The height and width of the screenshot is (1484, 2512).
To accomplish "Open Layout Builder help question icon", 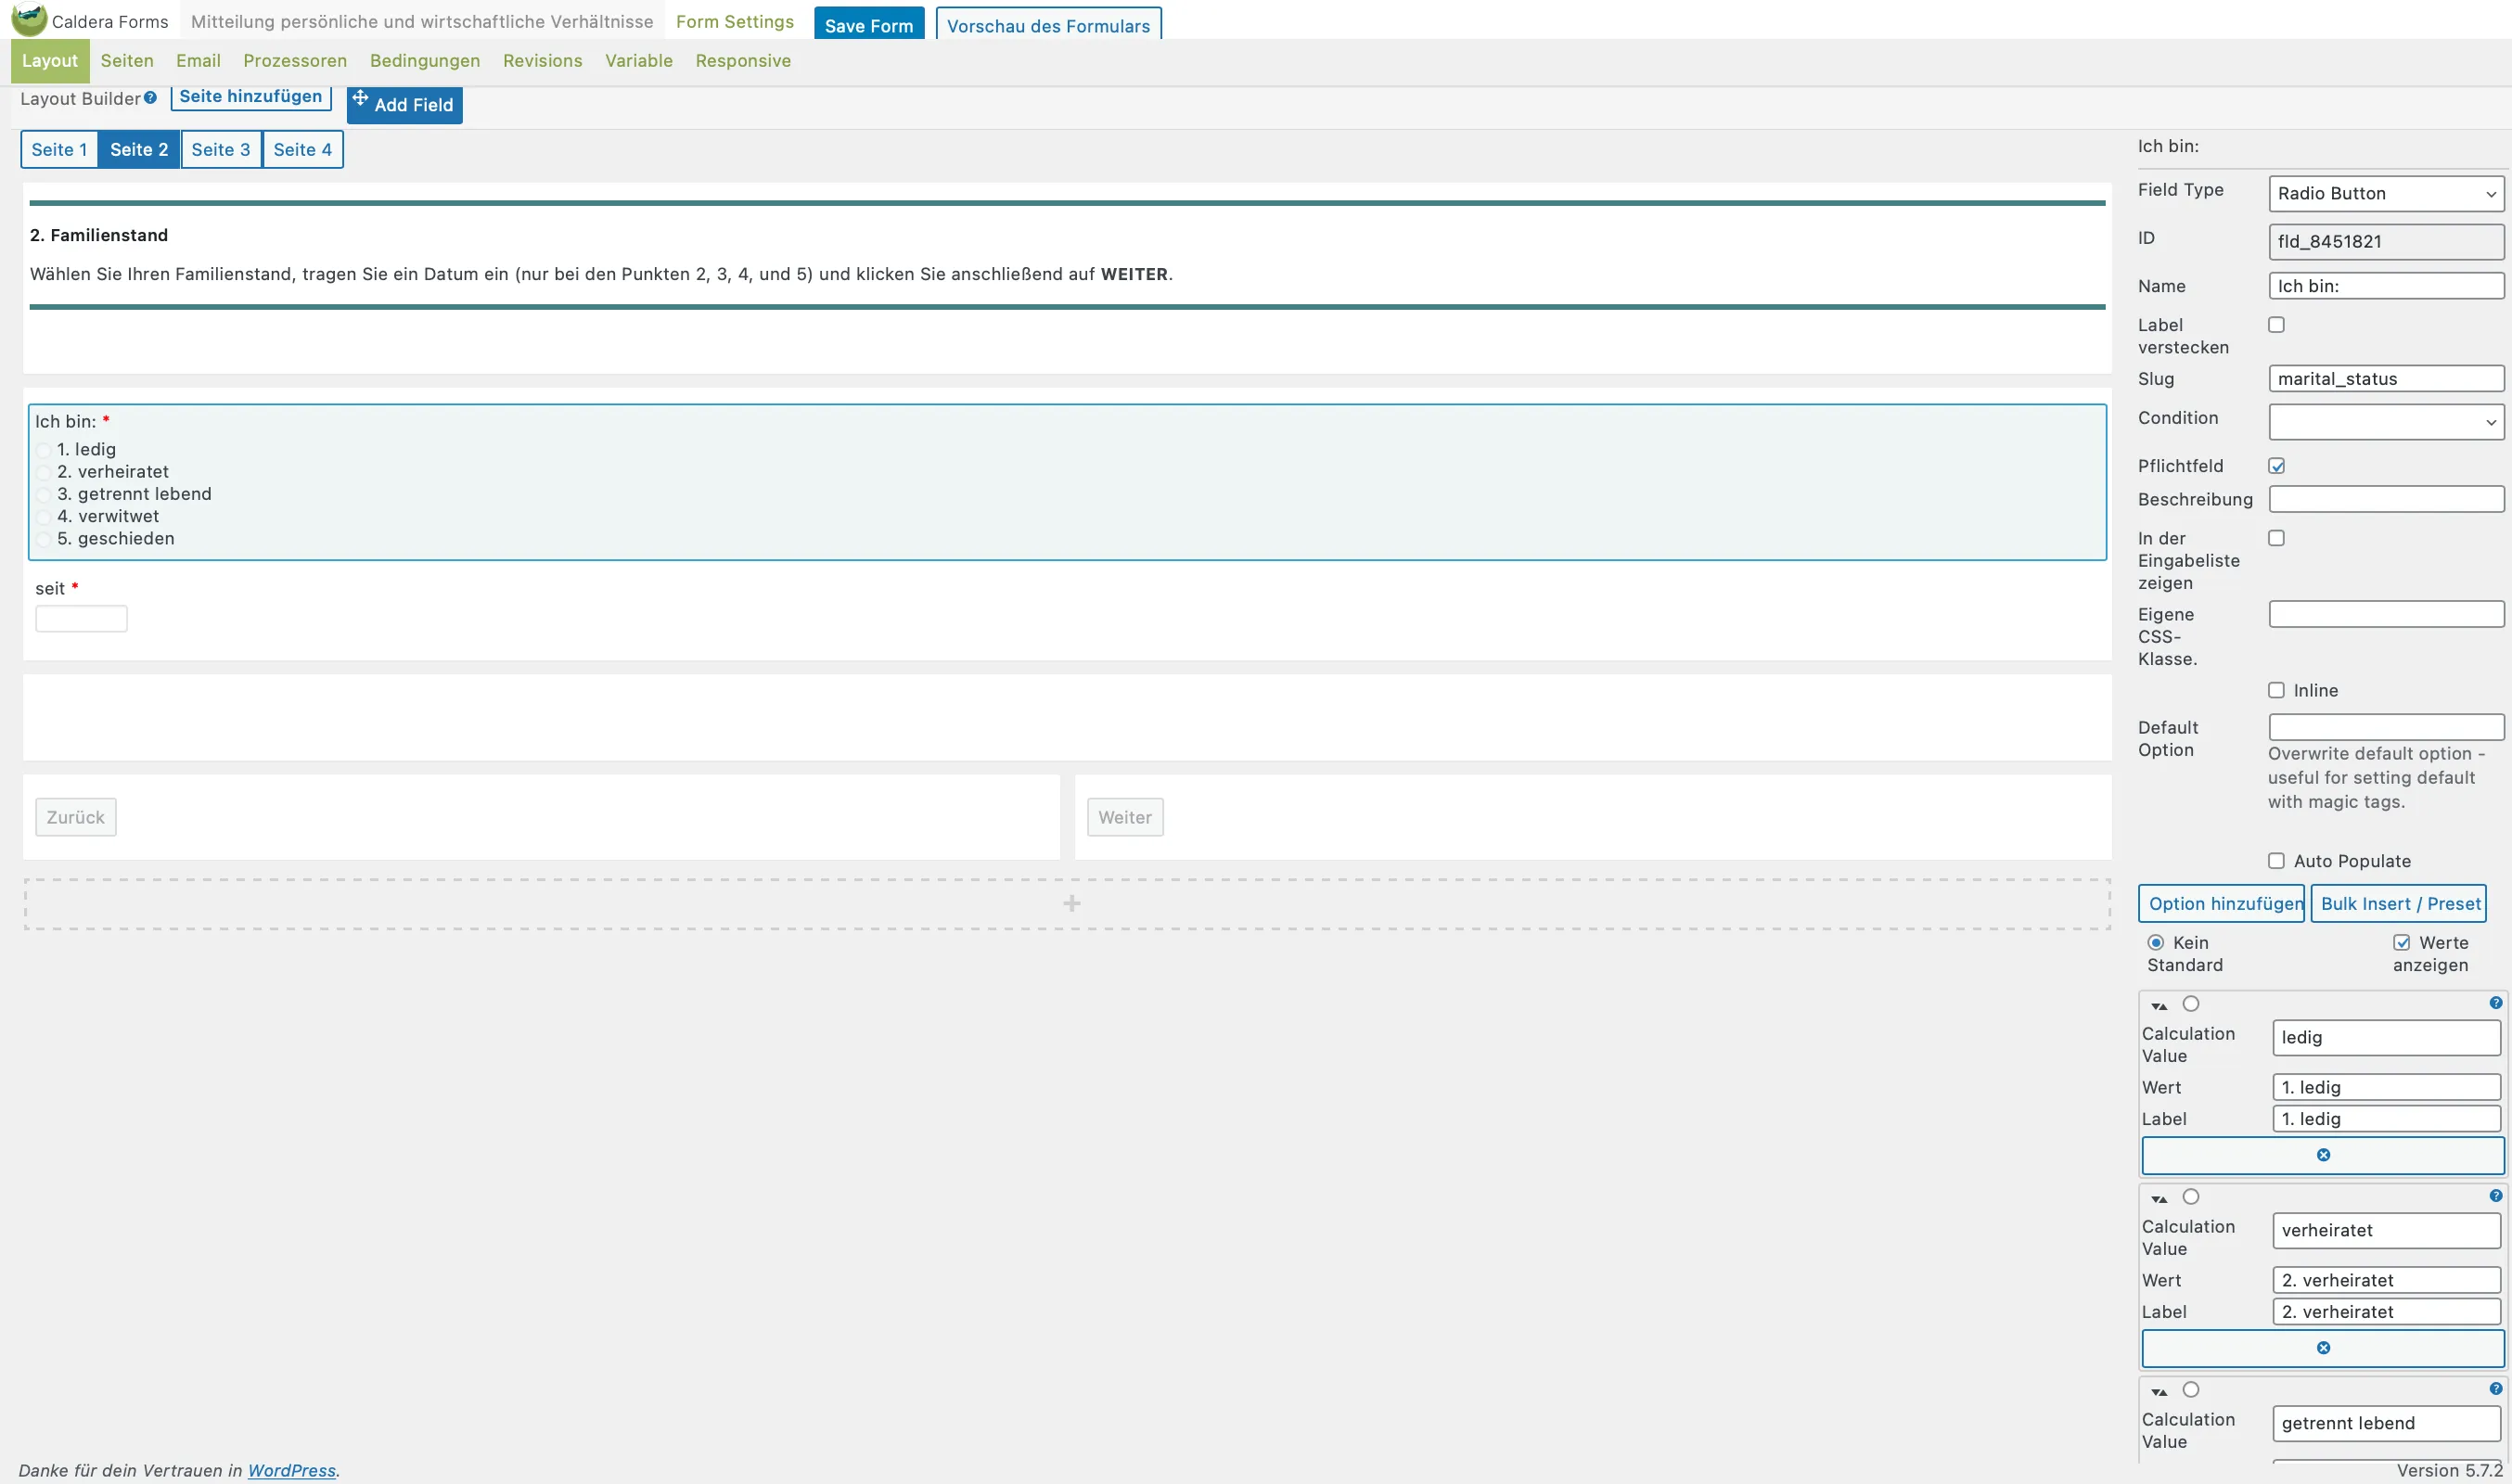I will pyautogui.click(x=150, y=98).
